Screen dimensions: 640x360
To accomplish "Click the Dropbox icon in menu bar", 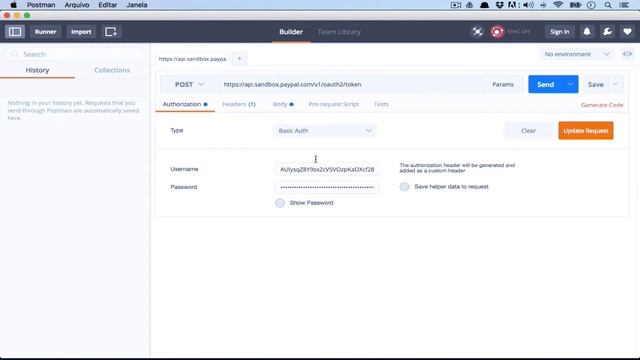I will point(499,5).
